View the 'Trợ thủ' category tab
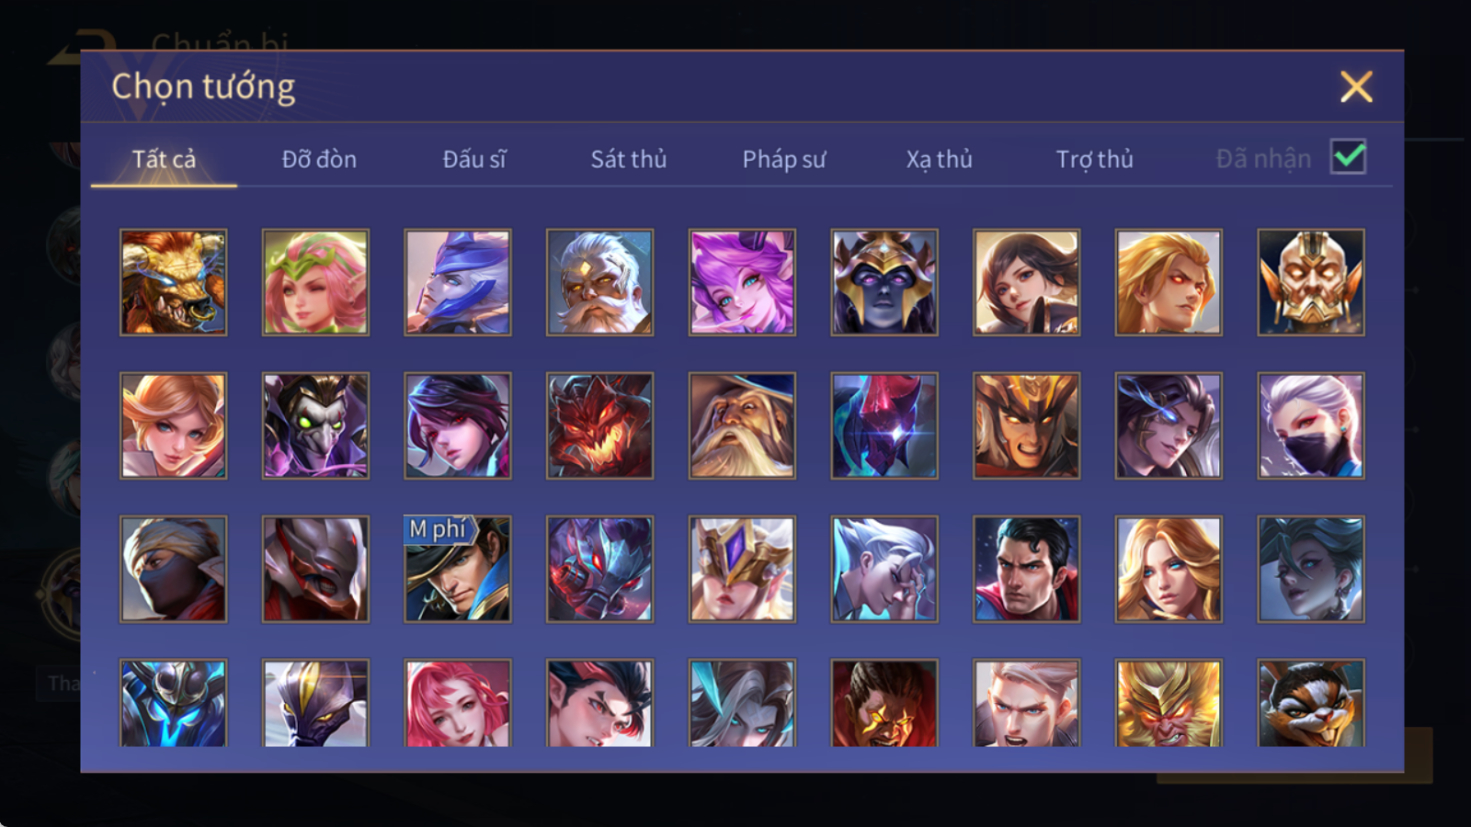This screenshot has height=827, width=1471. (x=1095, y=159)
